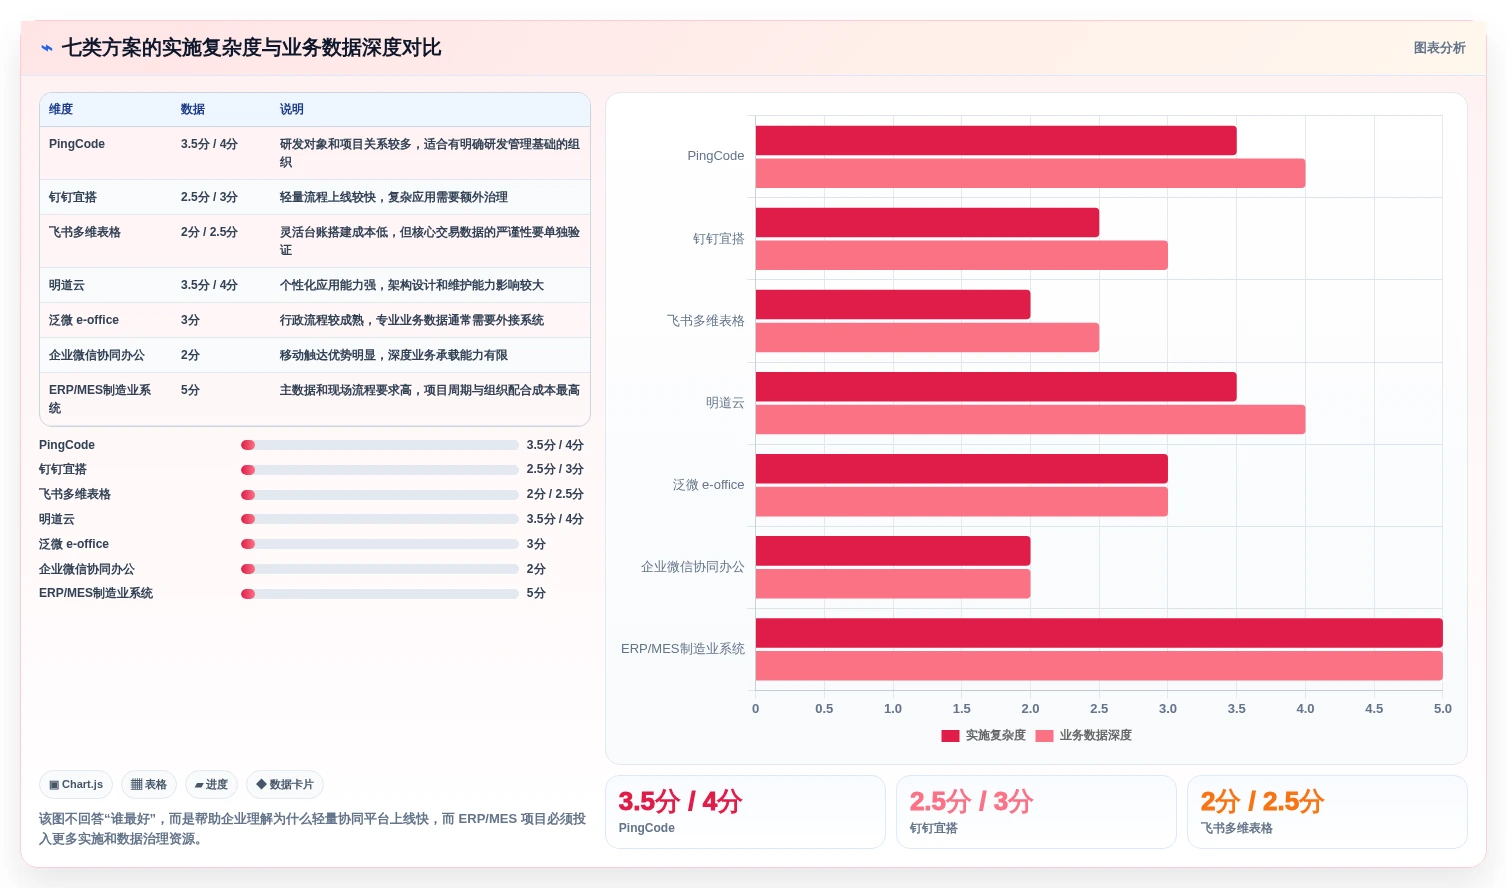Toggle the 业务数据深度 legend swatch
Image resolution: width=1507 pixels, height=888 pixels.
click(1044, 736)
